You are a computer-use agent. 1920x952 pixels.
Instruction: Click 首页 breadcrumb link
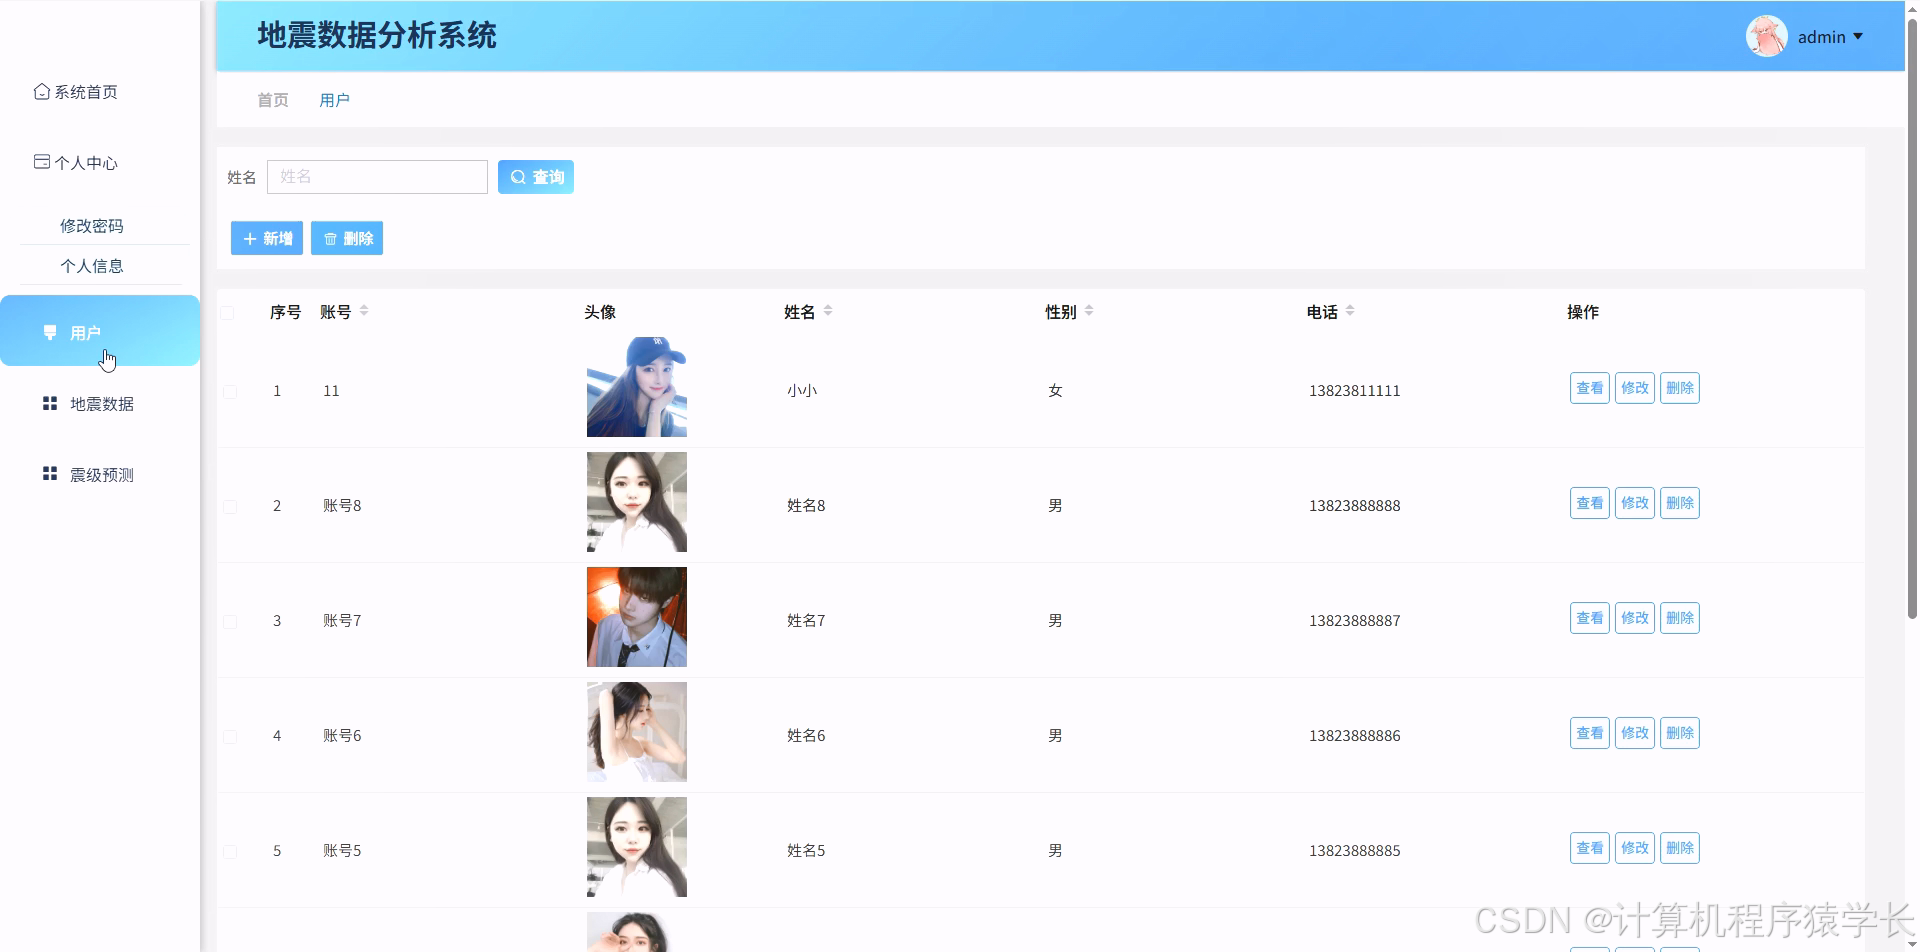(273, 100)
